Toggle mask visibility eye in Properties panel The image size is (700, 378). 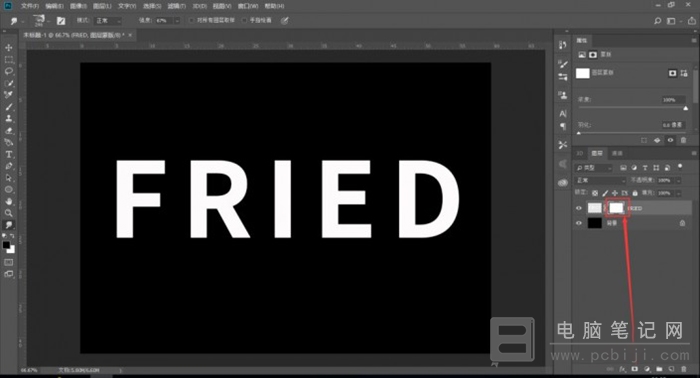click(670, 140)
